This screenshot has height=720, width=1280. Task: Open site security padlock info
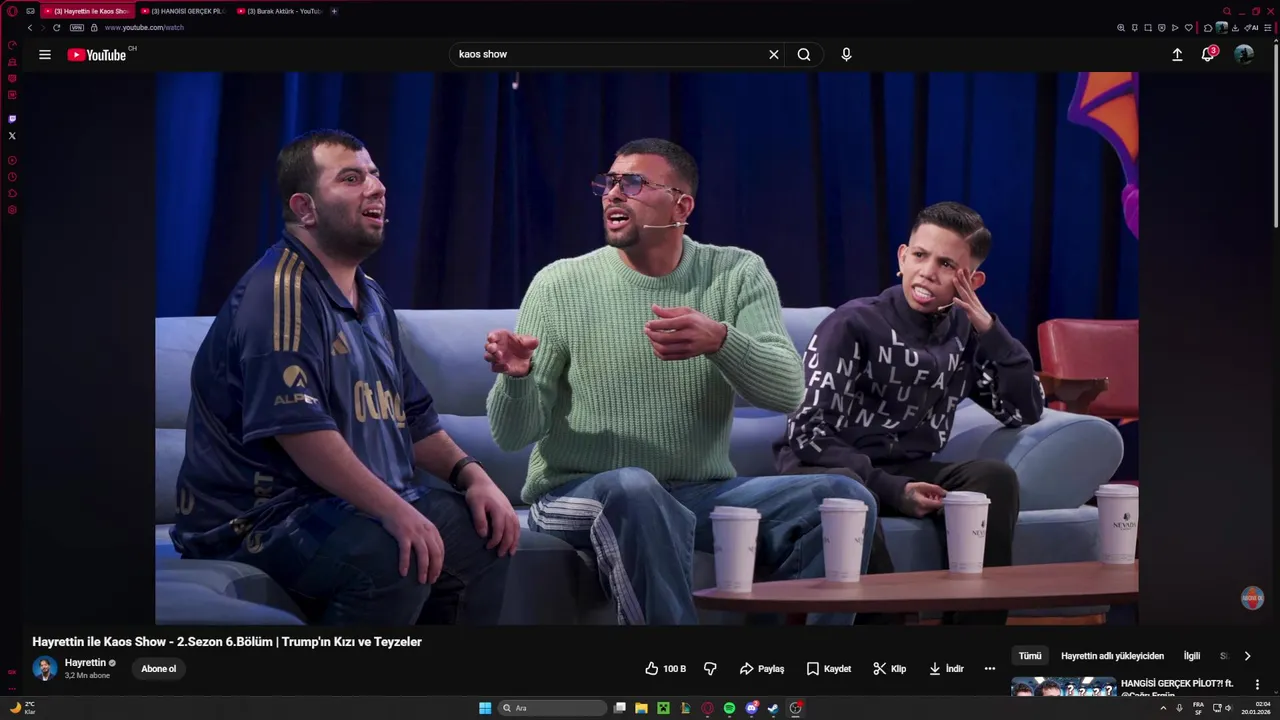tap(94, 28)
